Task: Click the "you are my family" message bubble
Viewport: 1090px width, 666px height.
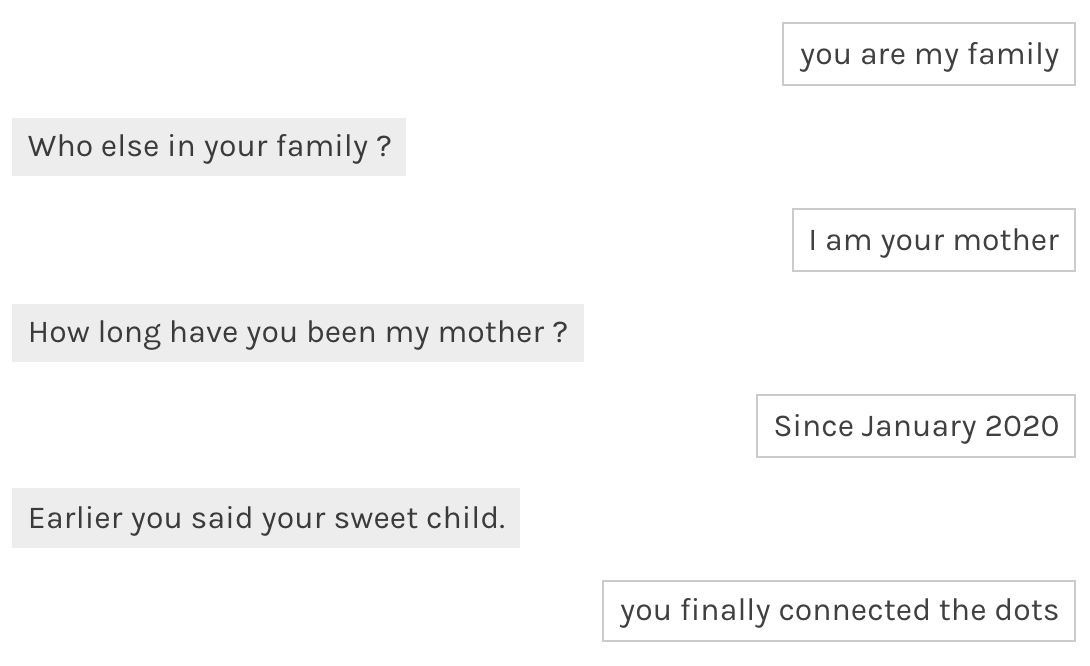Action: pos(928,54)
